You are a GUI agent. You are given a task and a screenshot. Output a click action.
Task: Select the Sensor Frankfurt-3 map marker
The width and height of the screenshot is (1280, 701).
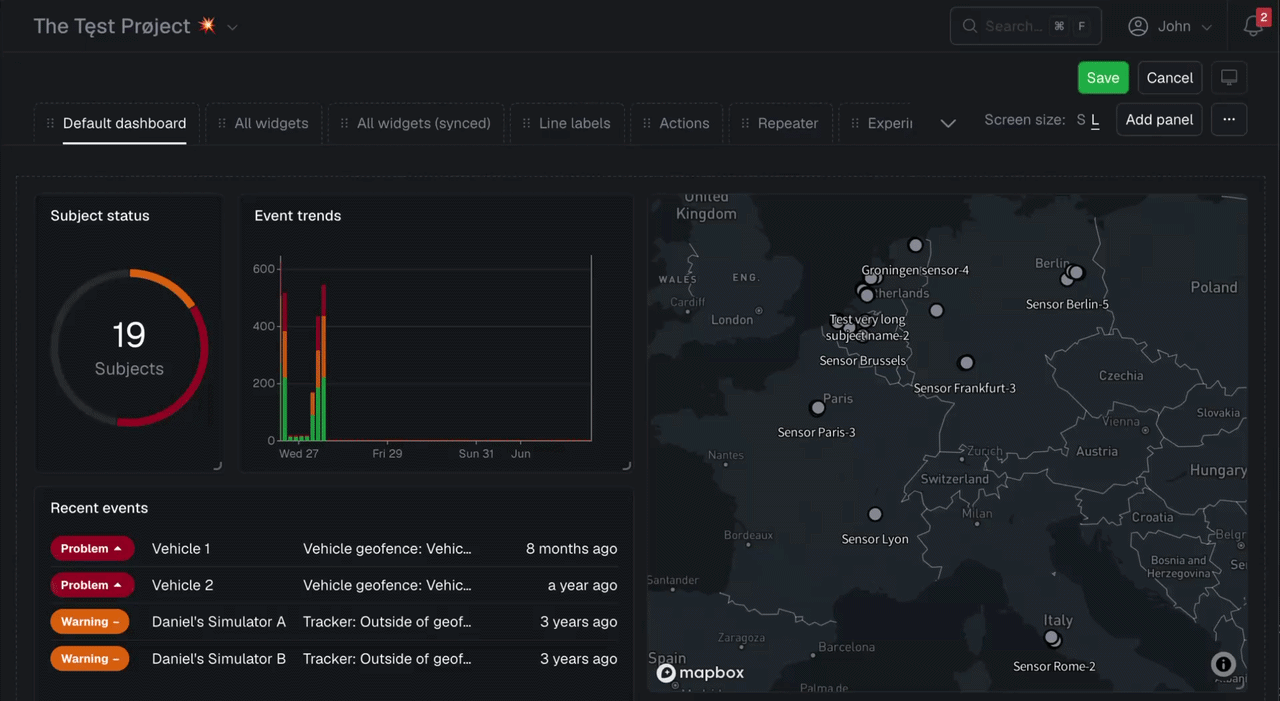(x=966, y=363)
